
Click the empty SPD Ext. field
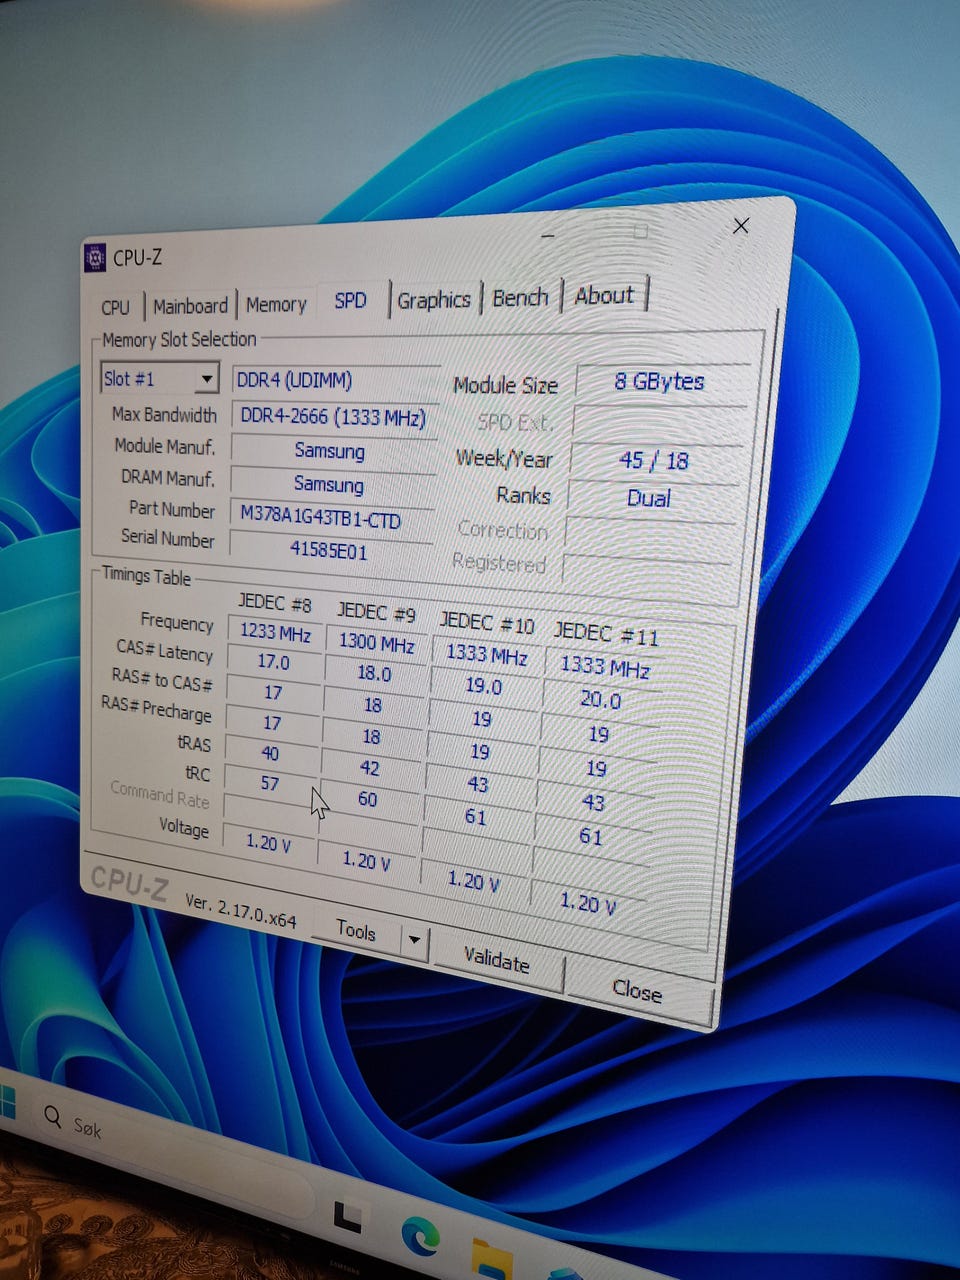(660, 422)
